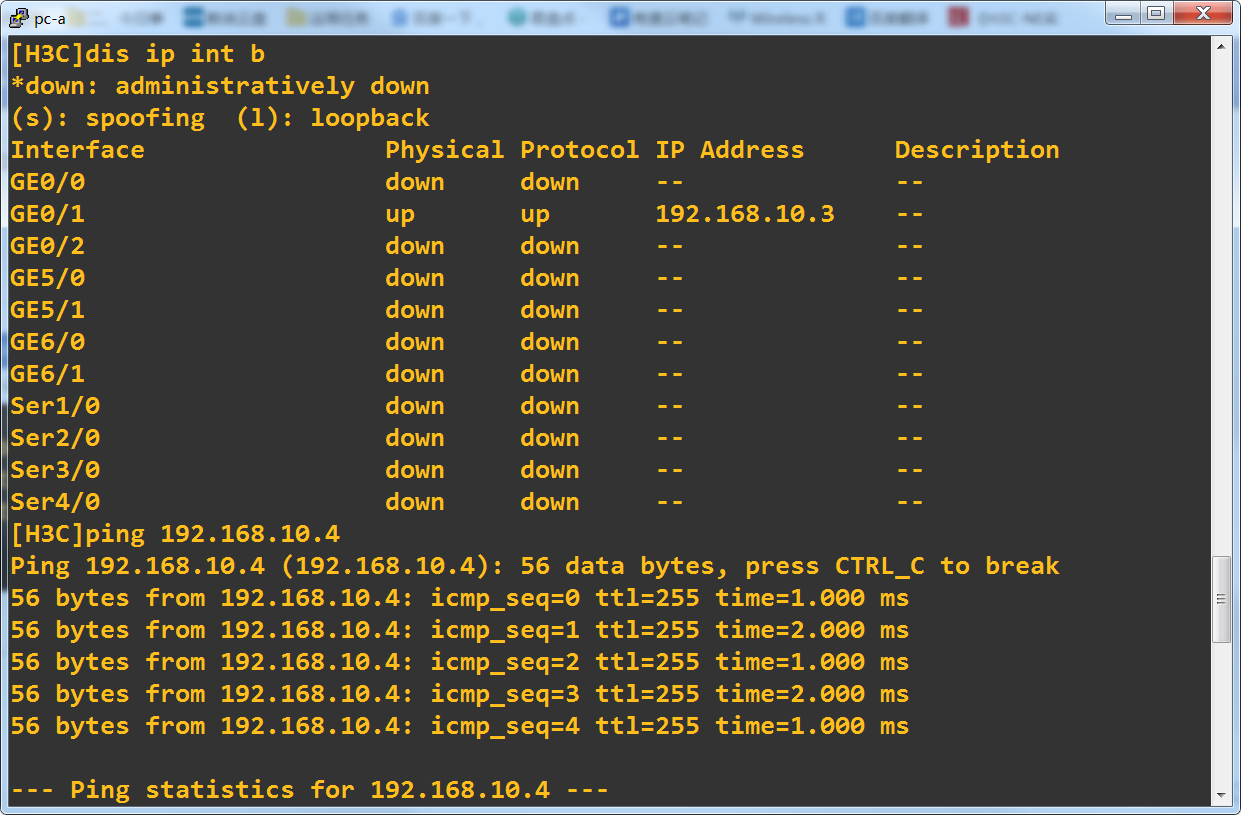Viewport: 1241px width, 815px height.
Task: Click the Description column header
Action: point(976,150)
